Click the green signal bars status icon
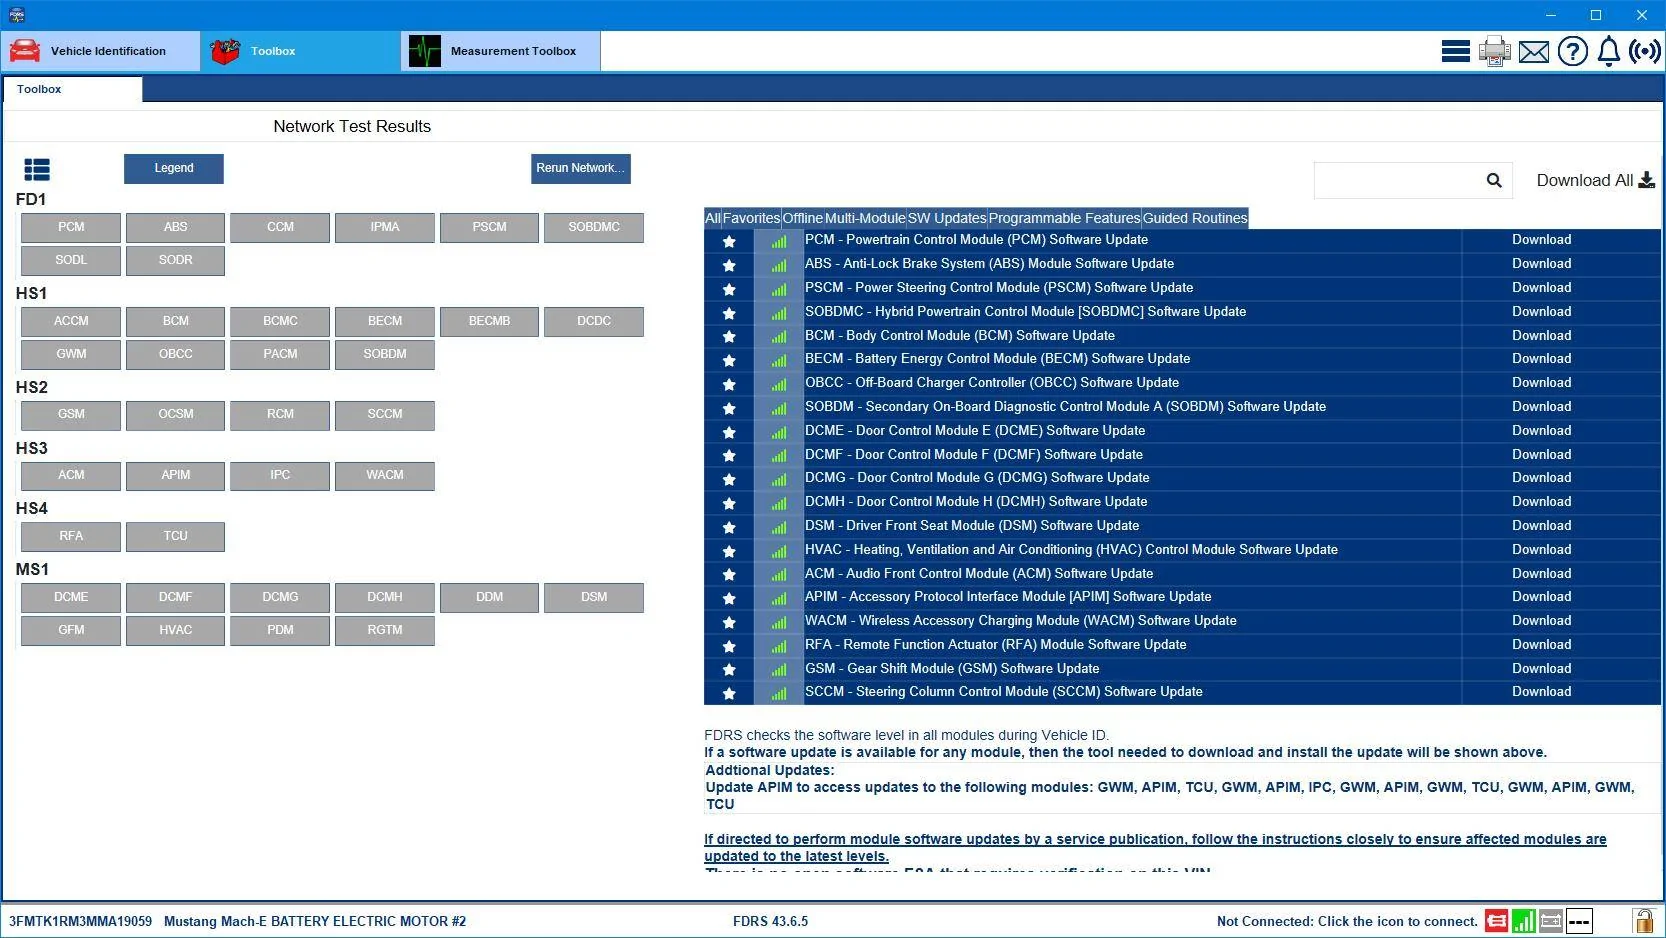The width and height of the screenshot is (1666, 938). [x=1524, y=921]
